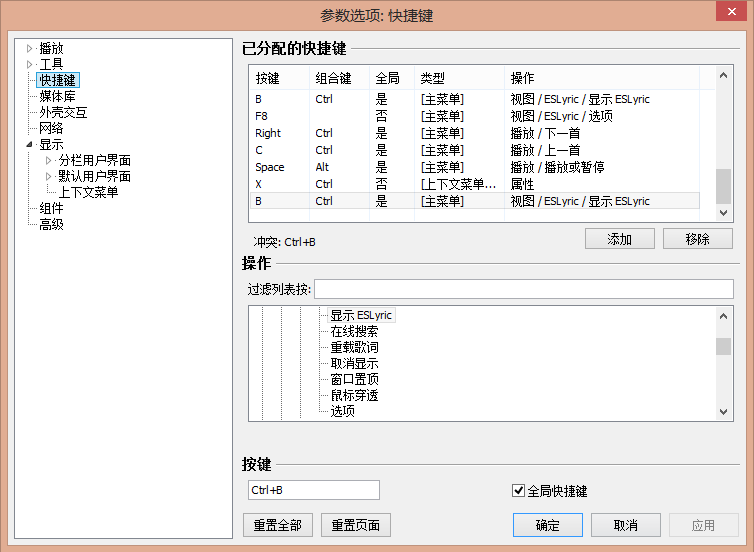The height and width of the screenshot is (552, 754).
Task: Click the Ctrl+B key input box
Action: 314,490
